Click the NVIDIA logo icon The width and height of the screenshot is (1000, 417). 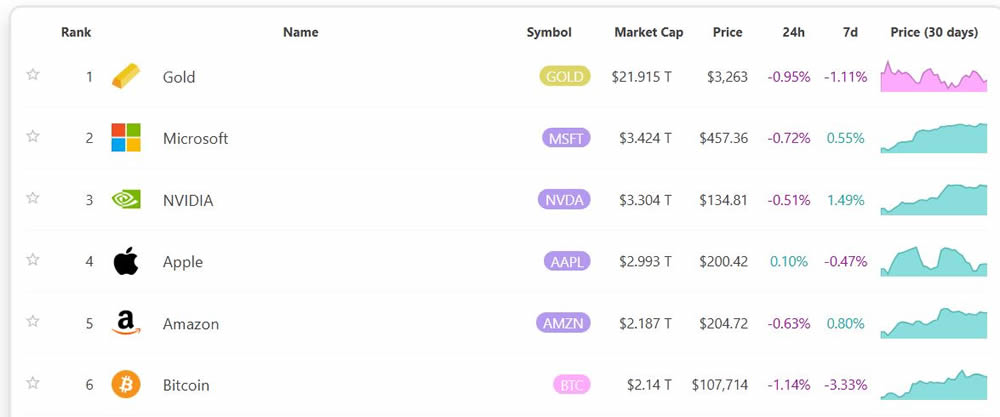[x=126, y=199]
